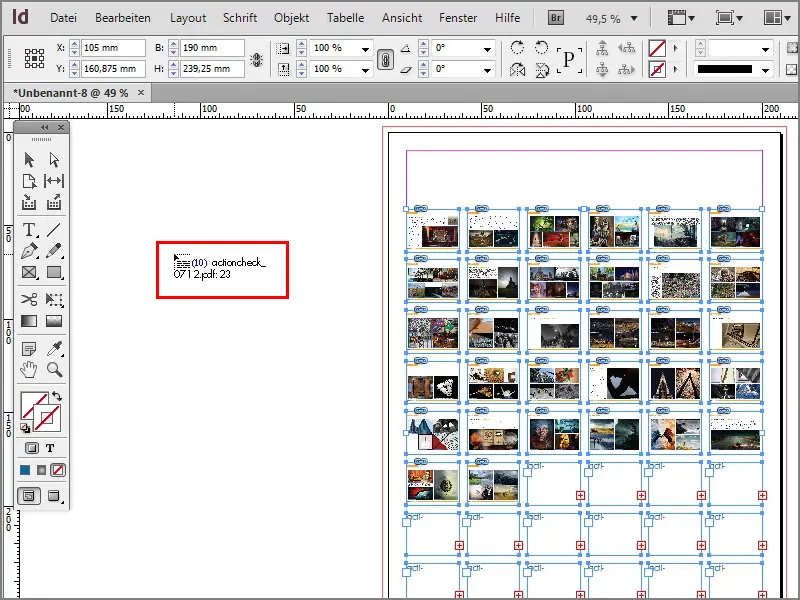Click the swap fill and stroke arrow
This screenshot has width=800, height=600.
tap(58, 396)
